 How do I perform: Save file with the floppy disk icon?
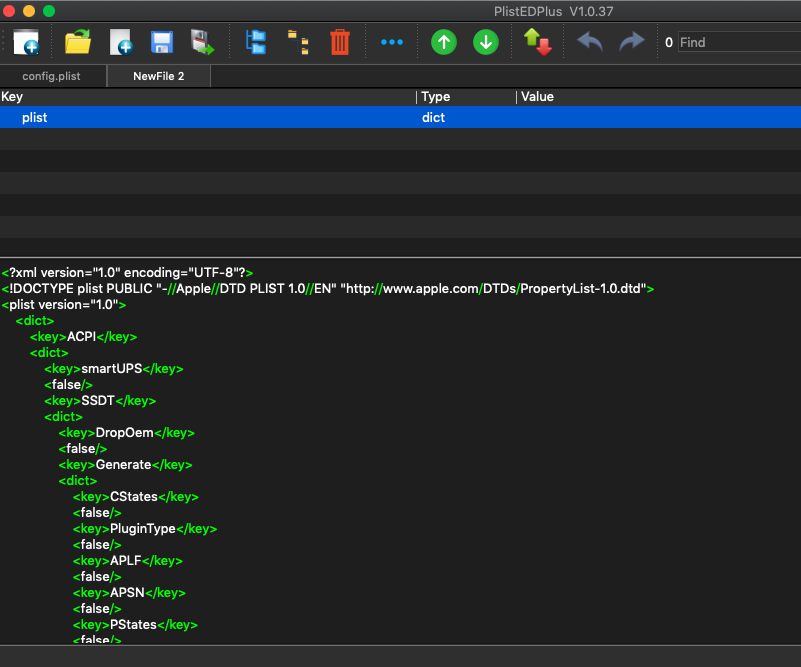[162, 42]
